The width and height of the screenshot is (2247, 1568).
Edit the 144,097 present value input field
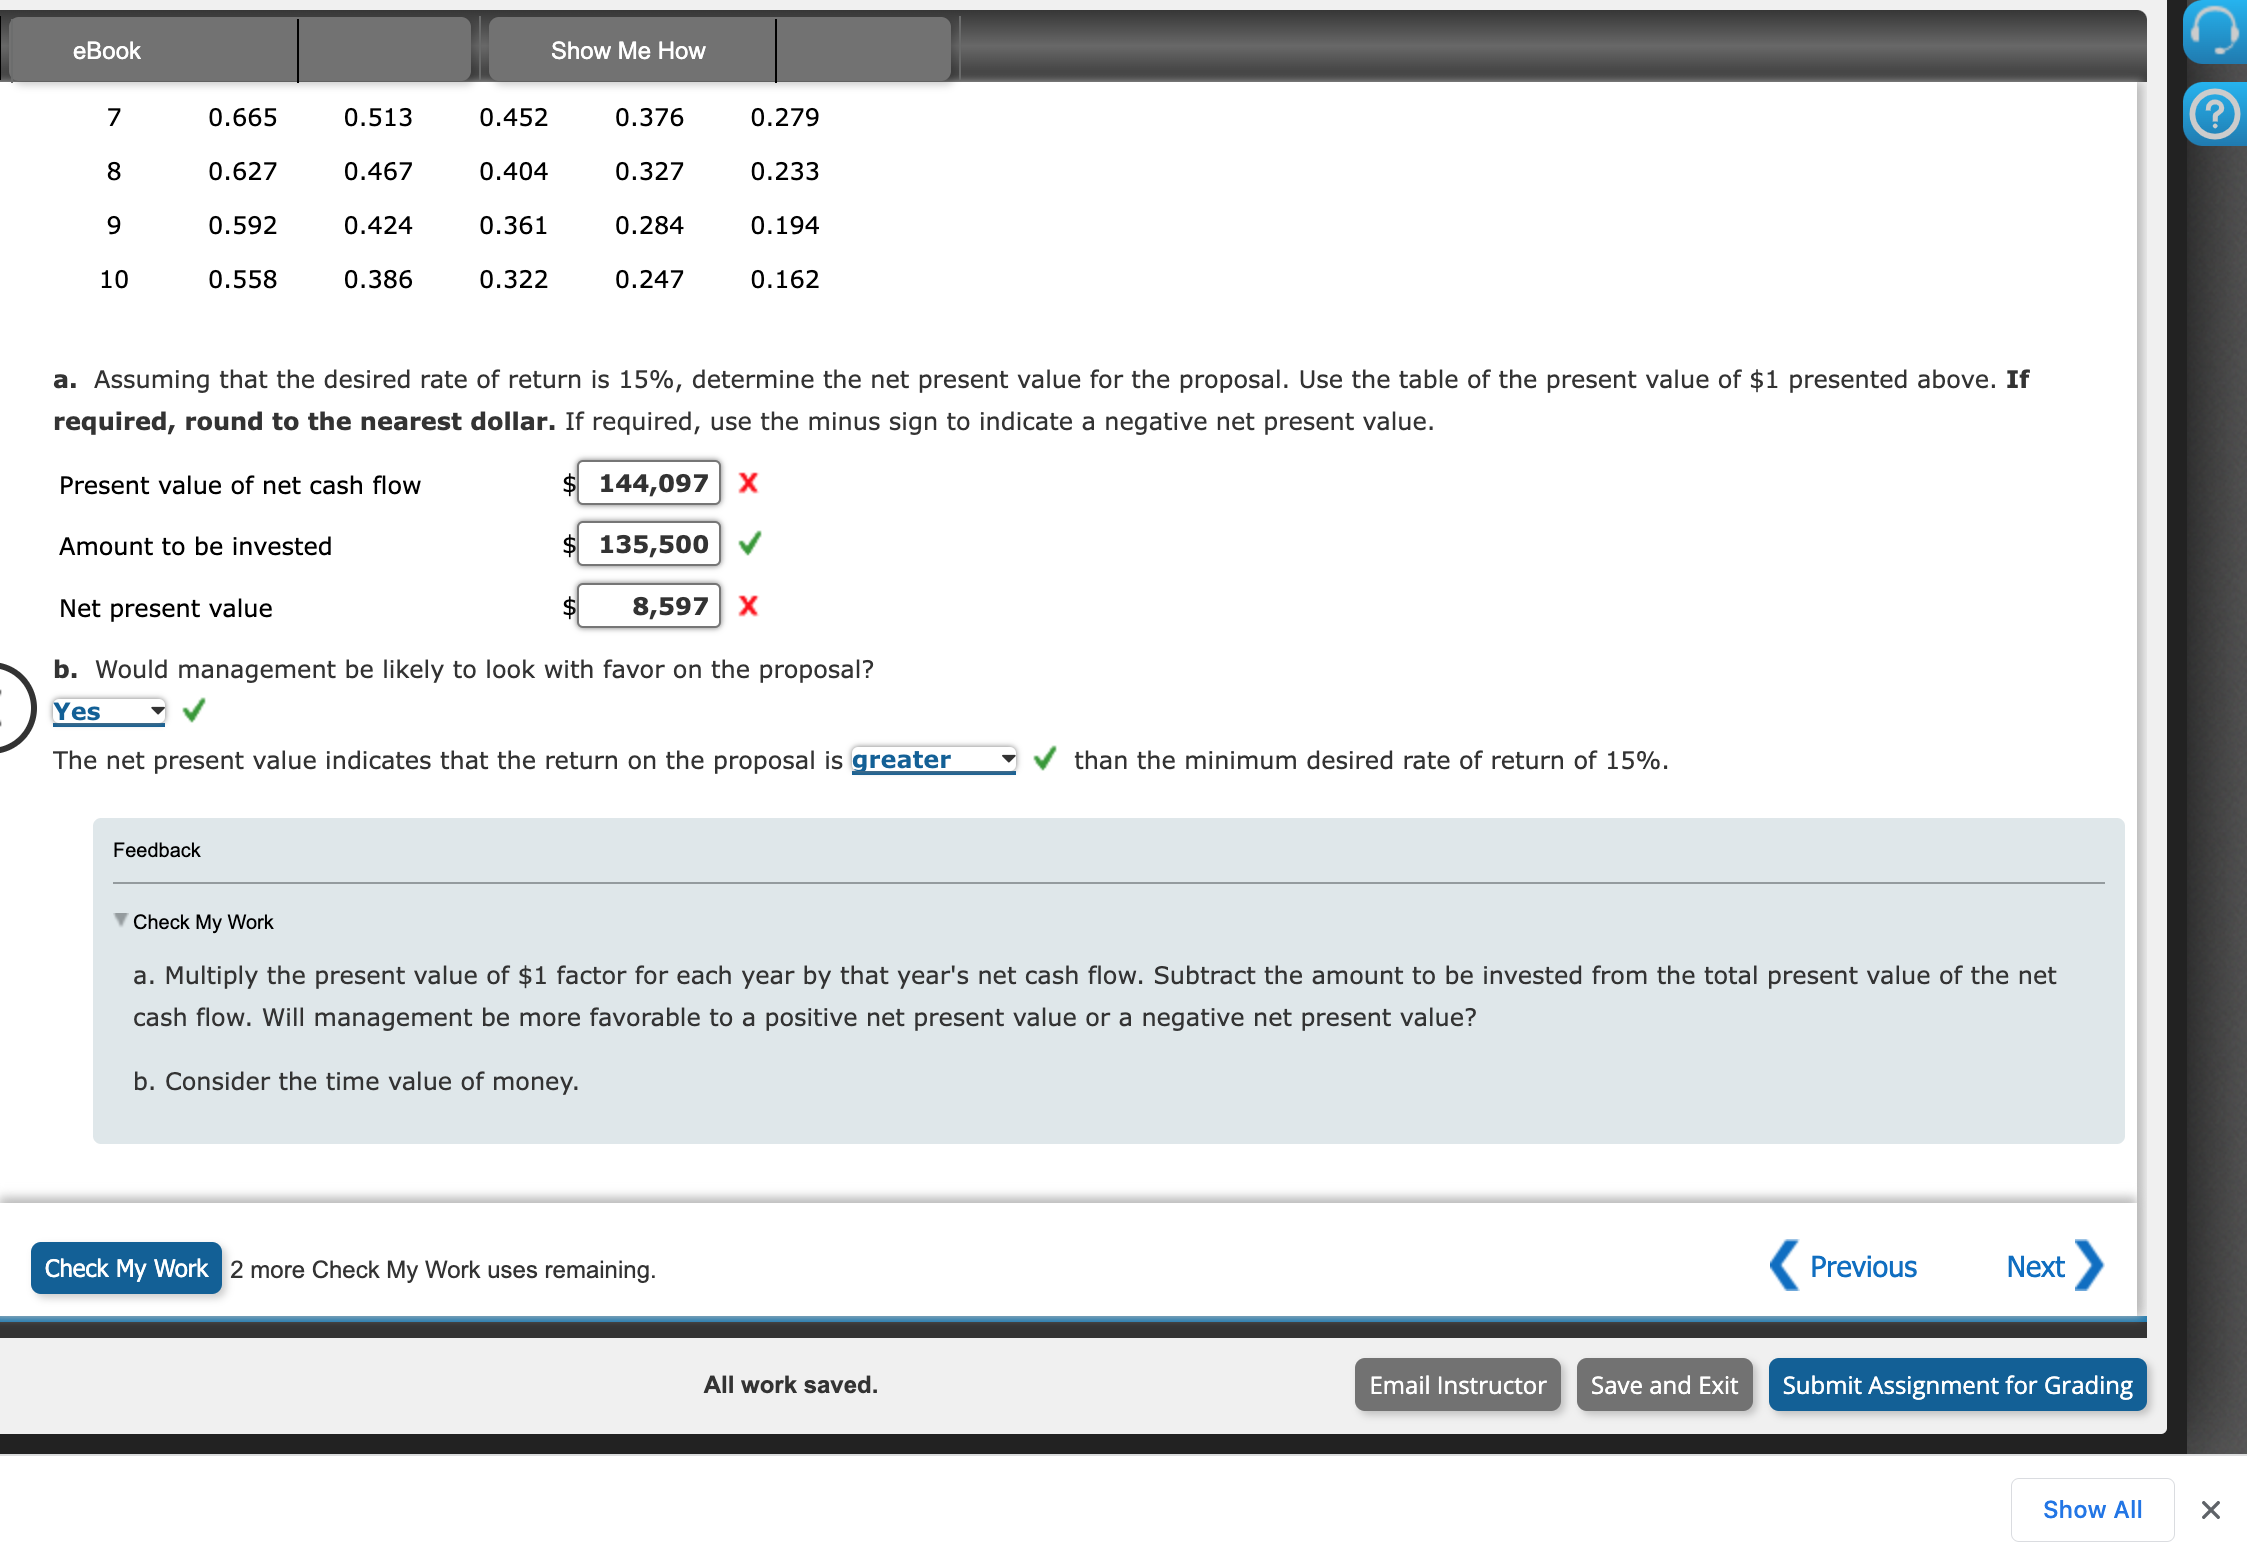[x=648, y=483]
